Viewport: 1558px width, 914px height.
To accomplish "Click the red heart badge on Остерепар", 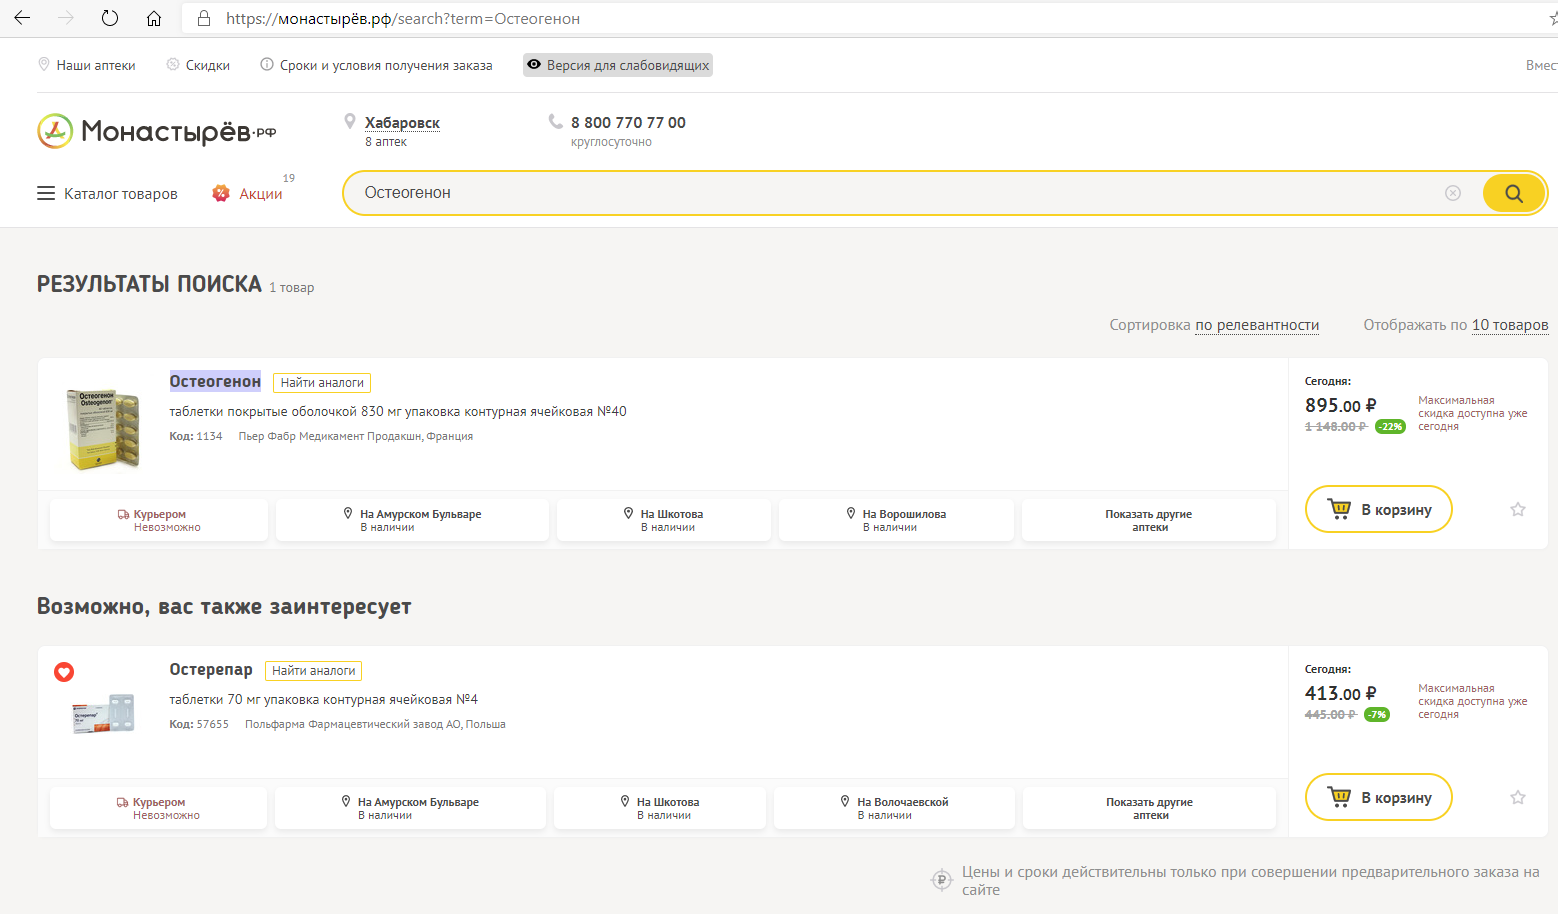I will 64,672.
